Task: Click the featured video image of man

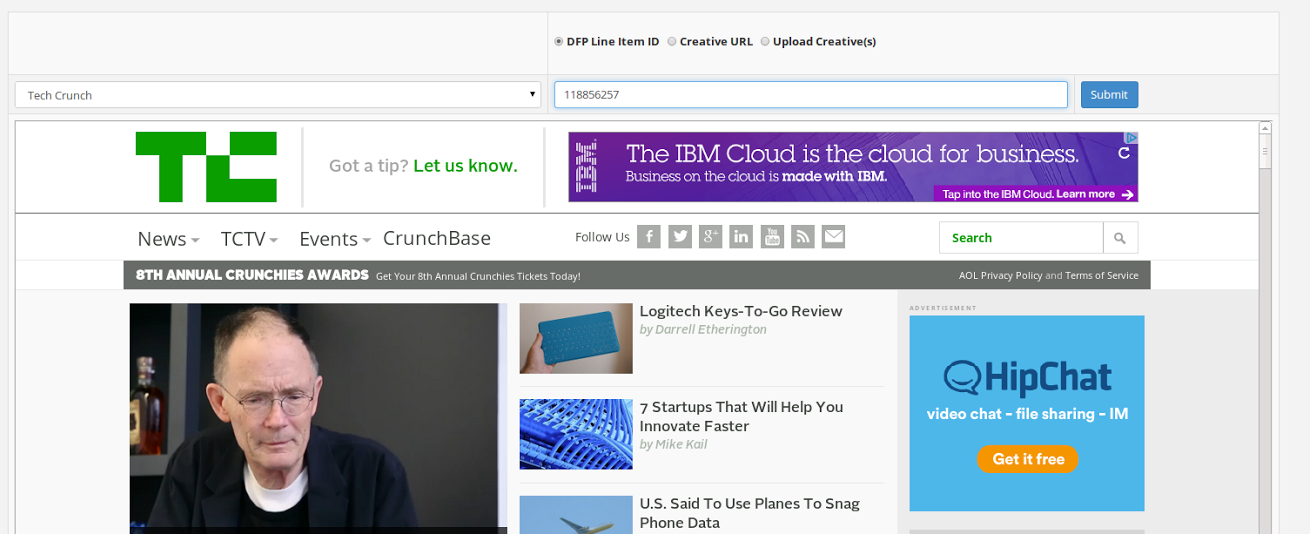Action: [x=318, y=419]
